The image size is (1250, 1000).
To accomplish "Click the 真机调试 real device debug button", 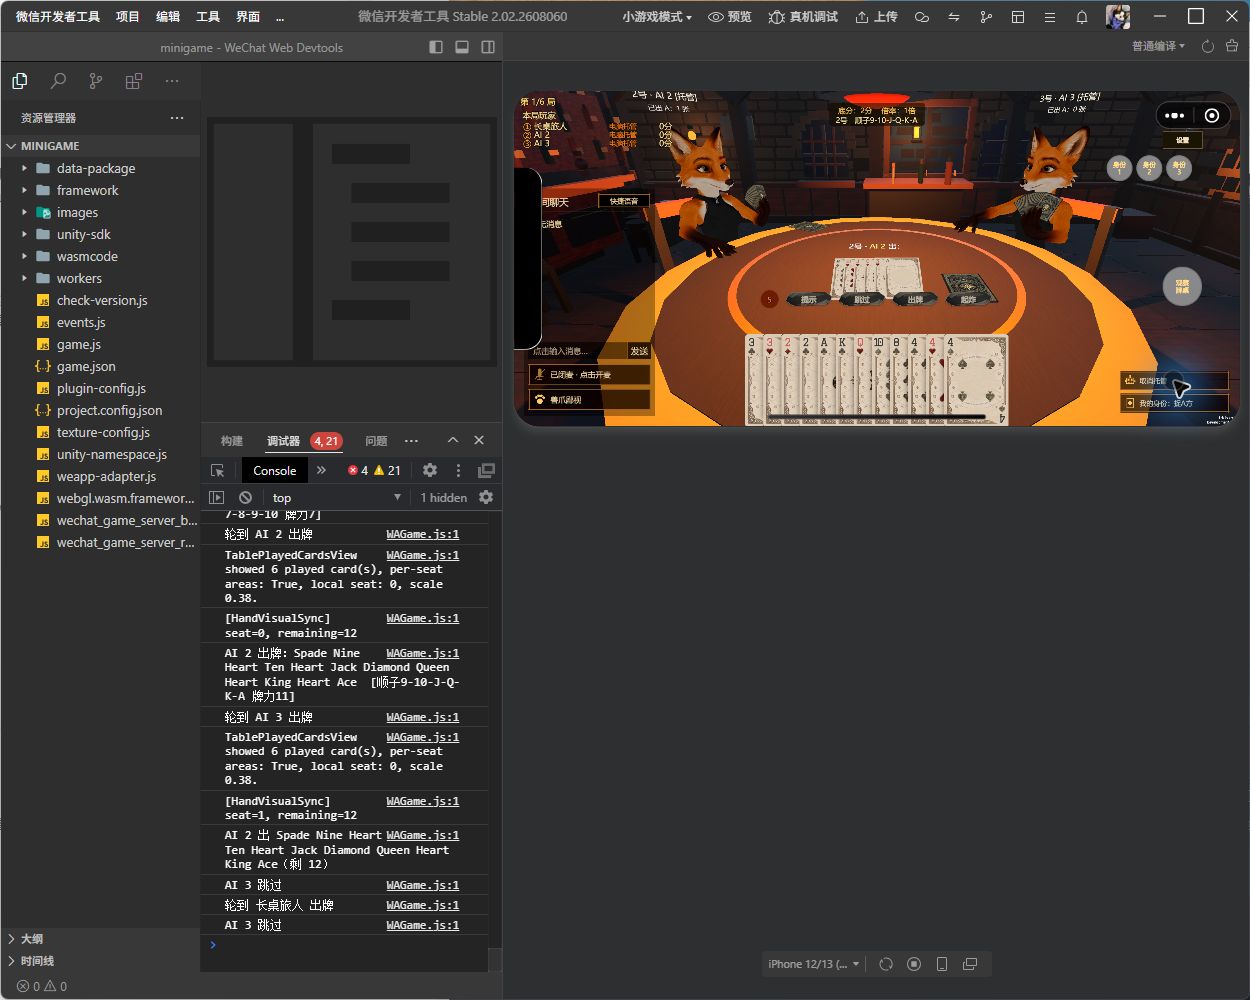I will click(803, 17).
